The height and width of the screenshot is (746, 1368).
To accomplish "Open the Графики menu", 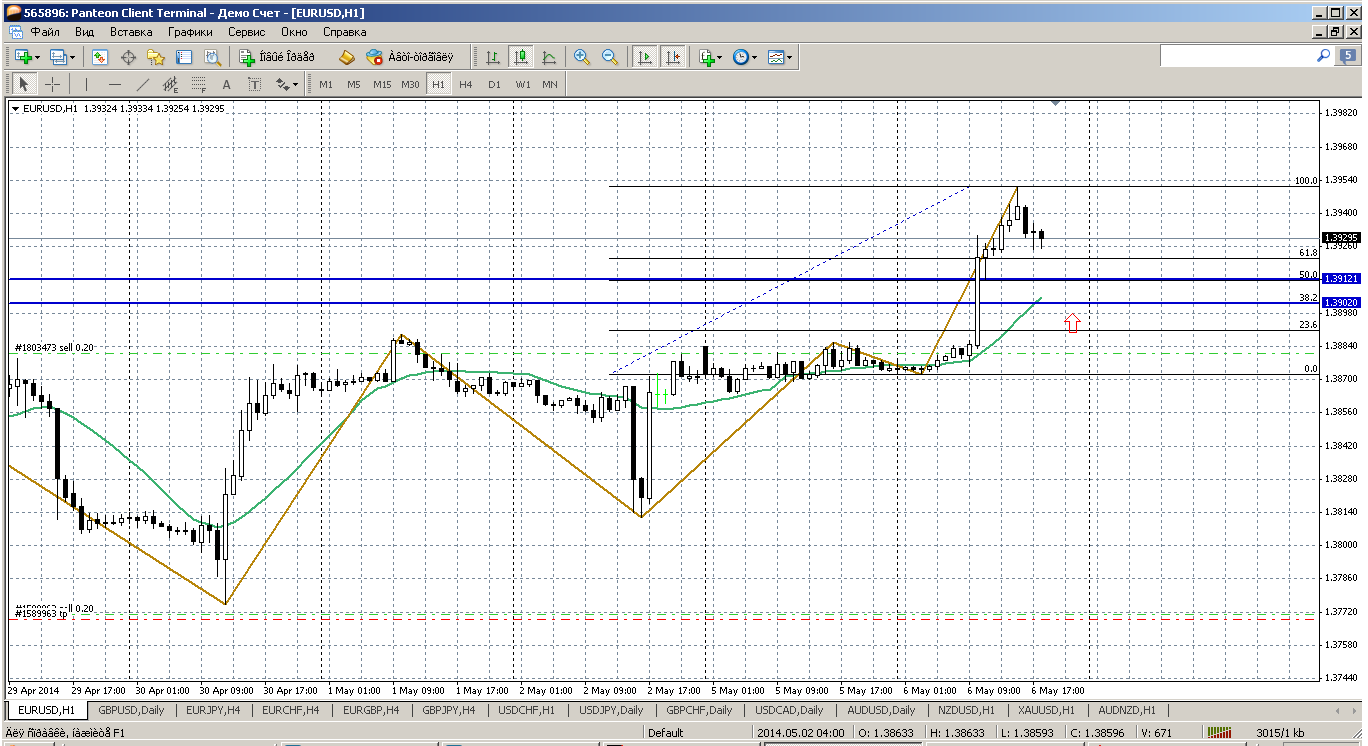I will point(190,32).
